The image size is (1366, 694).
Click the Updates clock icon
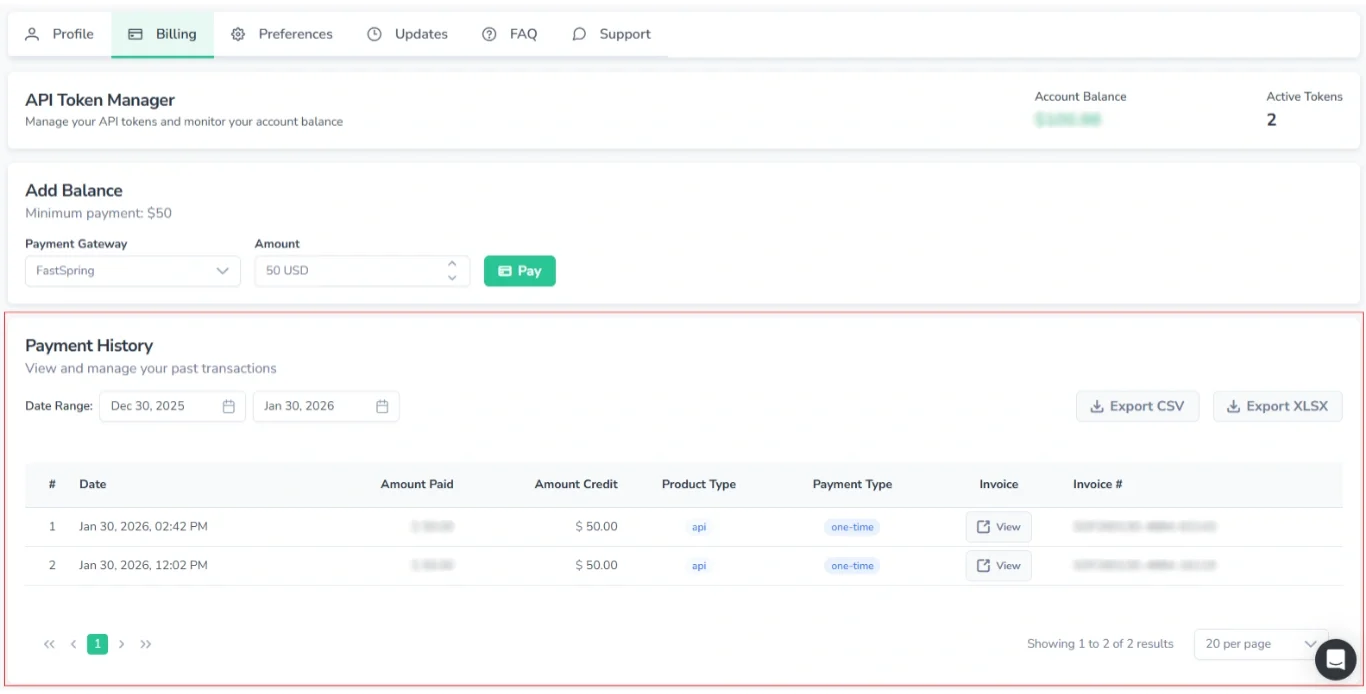375,33
